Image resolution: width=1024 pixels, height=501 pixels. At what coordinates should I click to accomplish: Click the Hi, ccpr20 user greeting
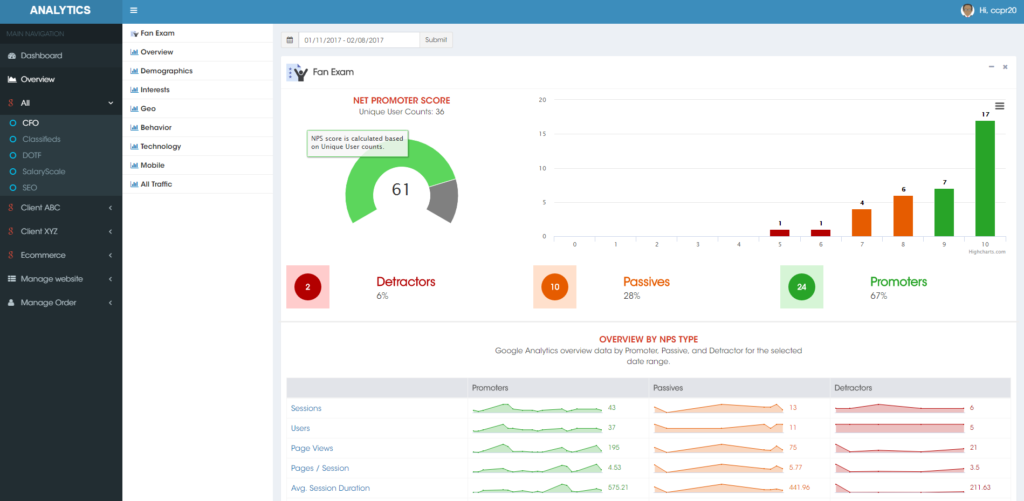click(999, 10)
